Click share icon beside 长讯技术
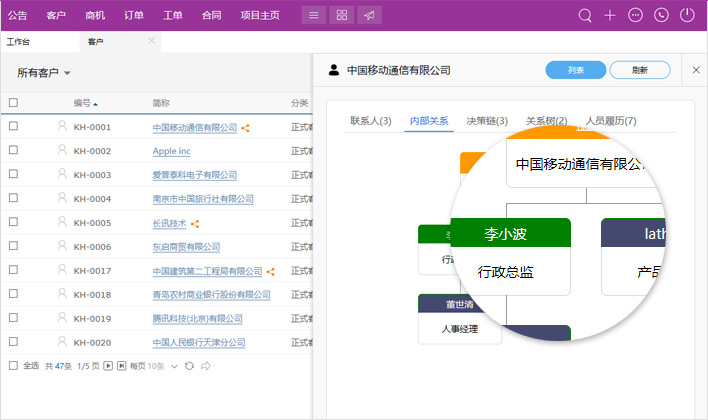The height and width of the screenshot is (420, 708). click(195, 224)
